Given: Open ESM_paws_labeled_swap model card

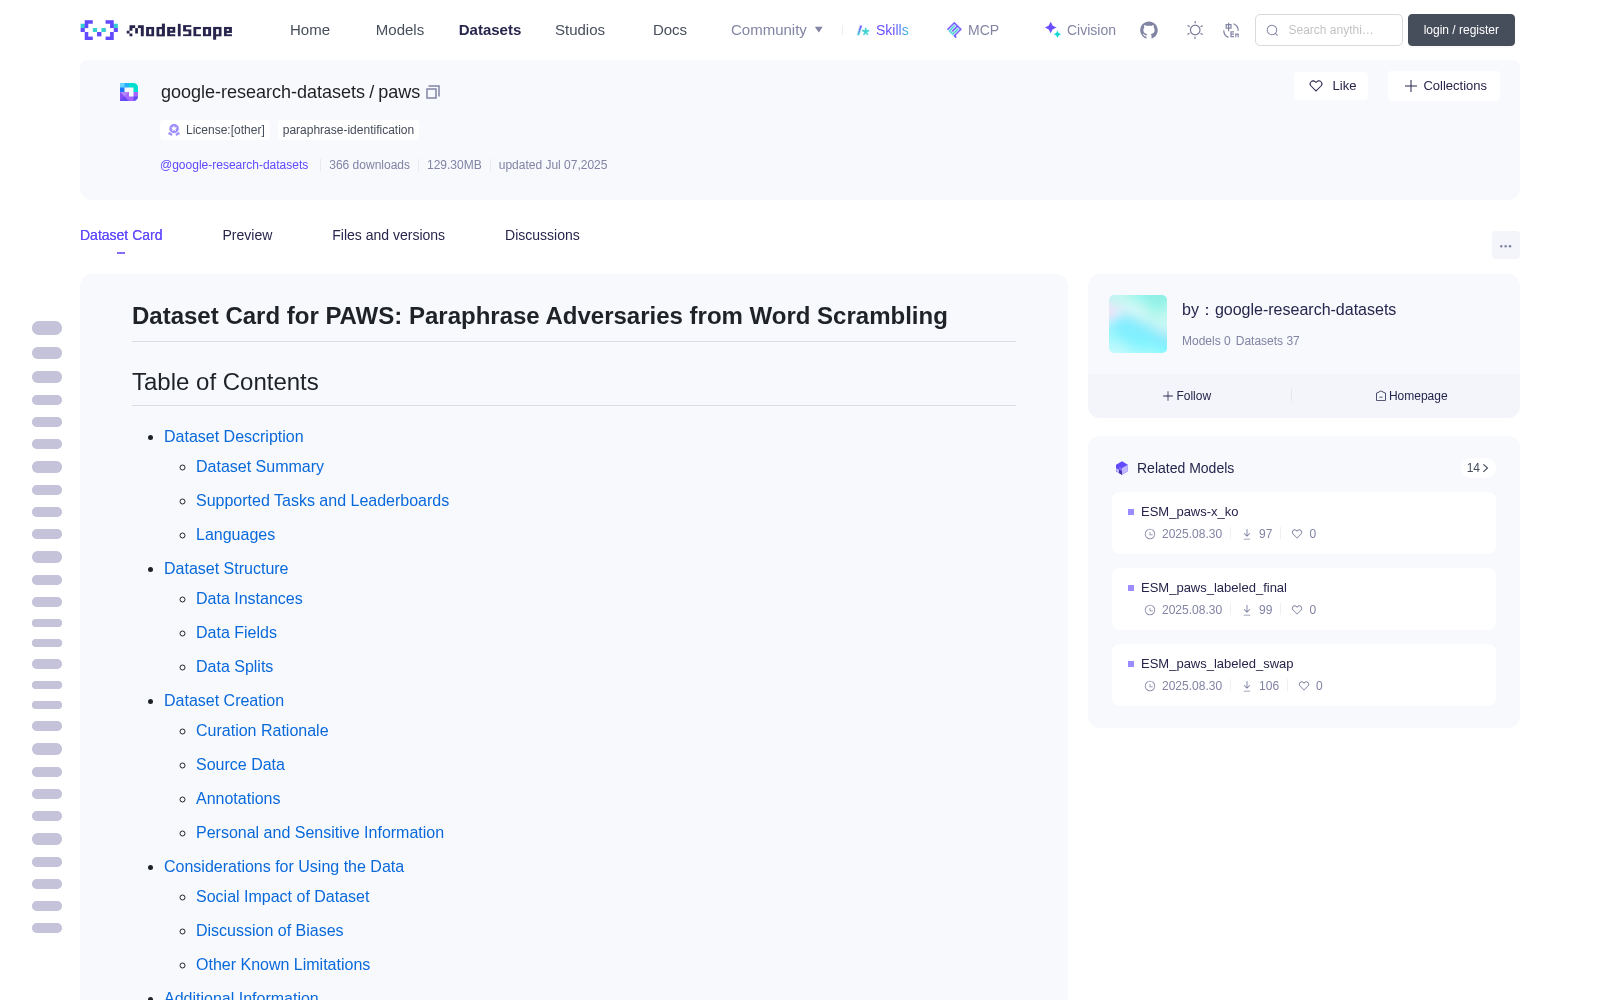Looking at the screenshot, I should click(x=1304, y=675).
